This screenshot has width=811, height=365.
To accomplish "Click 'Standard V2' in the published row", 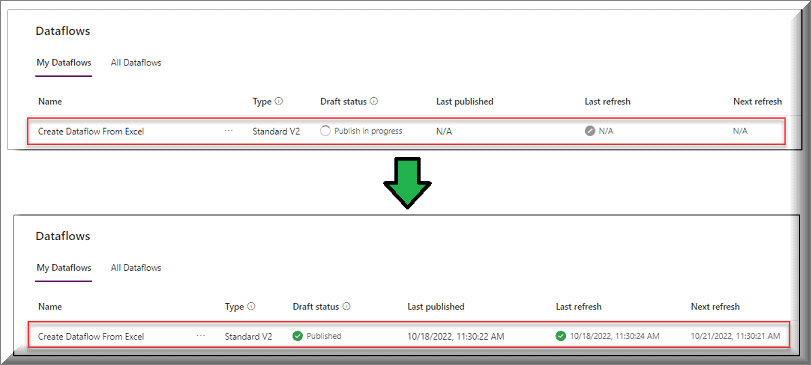I will point(248,336).
